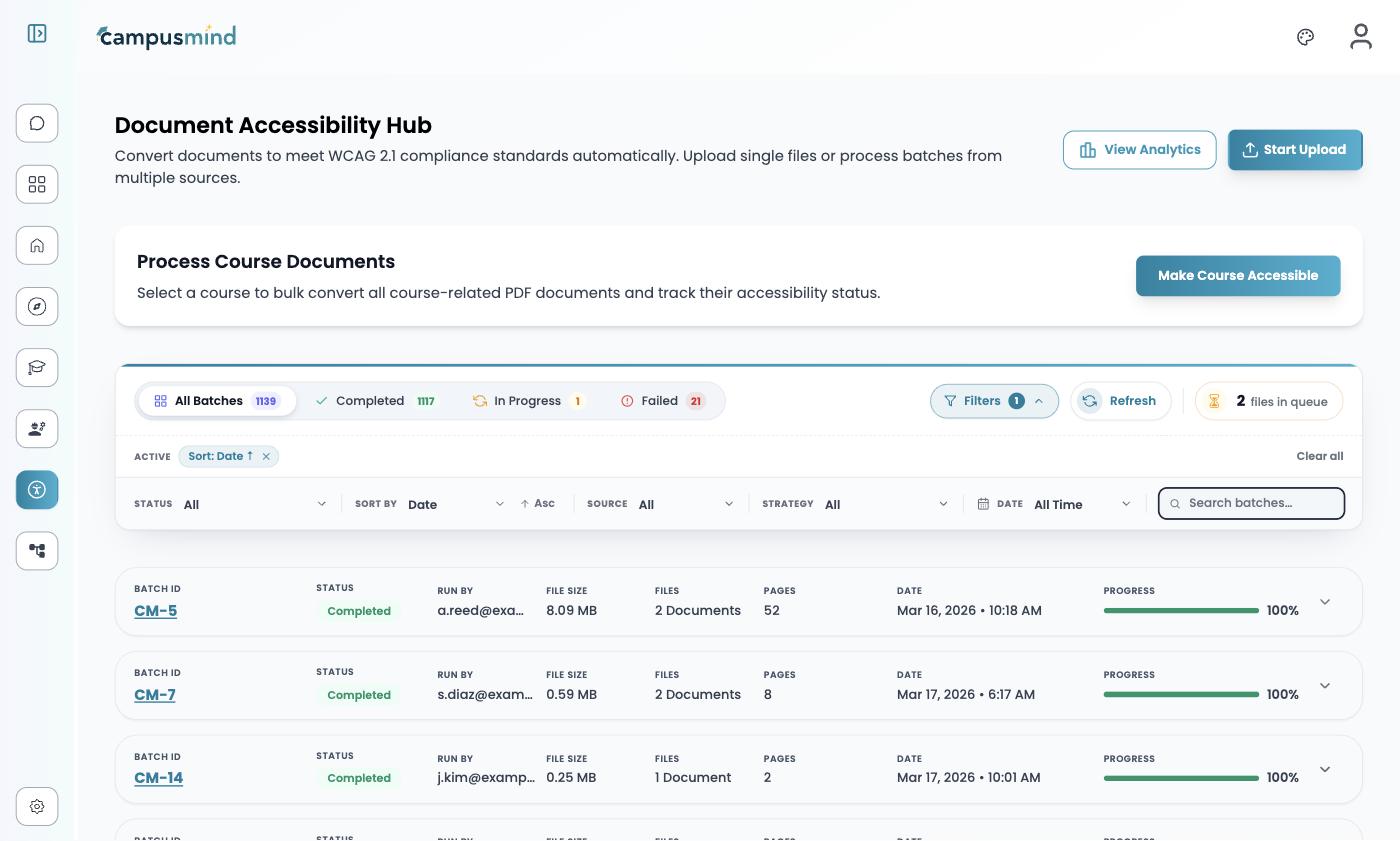The image size is (1400, 841).
Task: Click the 0.25 MB file size
Action: coord(571,777)
